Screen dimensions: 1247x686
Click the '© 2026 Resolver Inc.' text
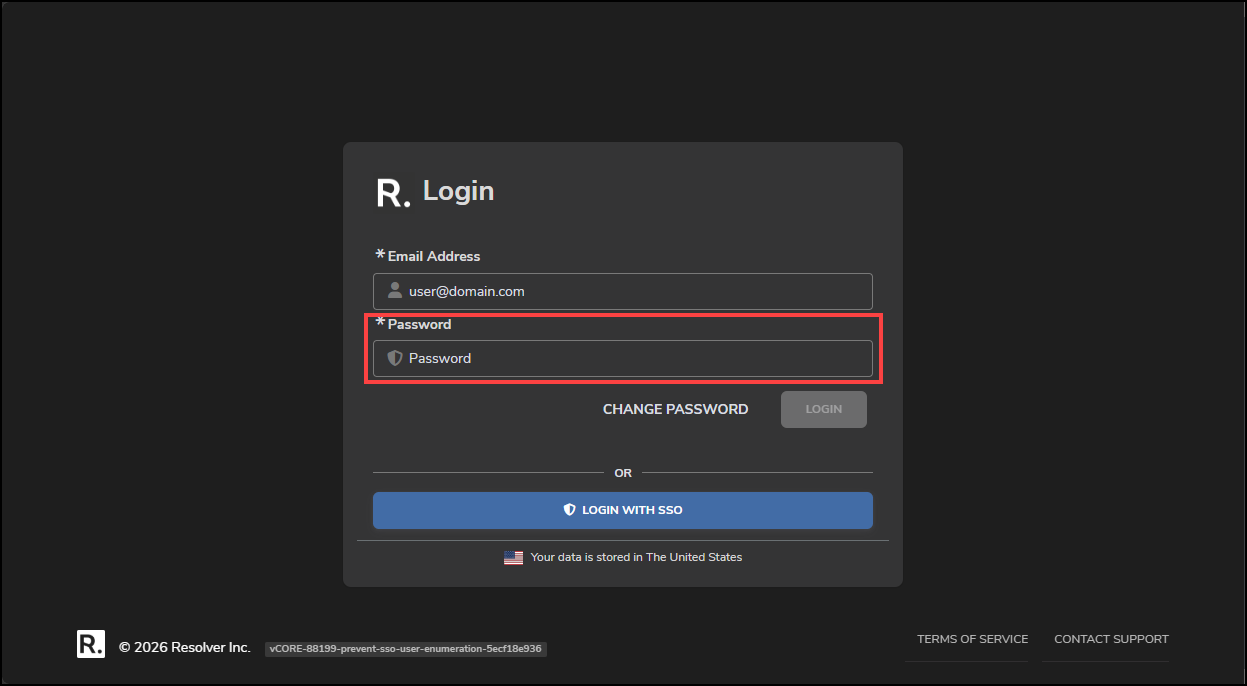click(184, 647)
